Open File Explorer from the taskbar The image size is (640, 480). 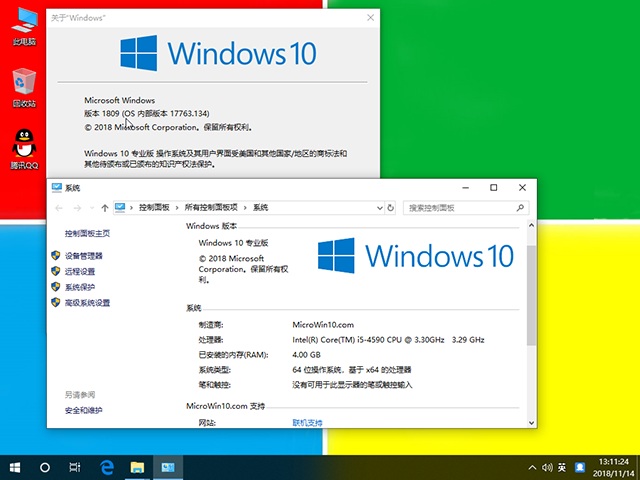point(137,467)
